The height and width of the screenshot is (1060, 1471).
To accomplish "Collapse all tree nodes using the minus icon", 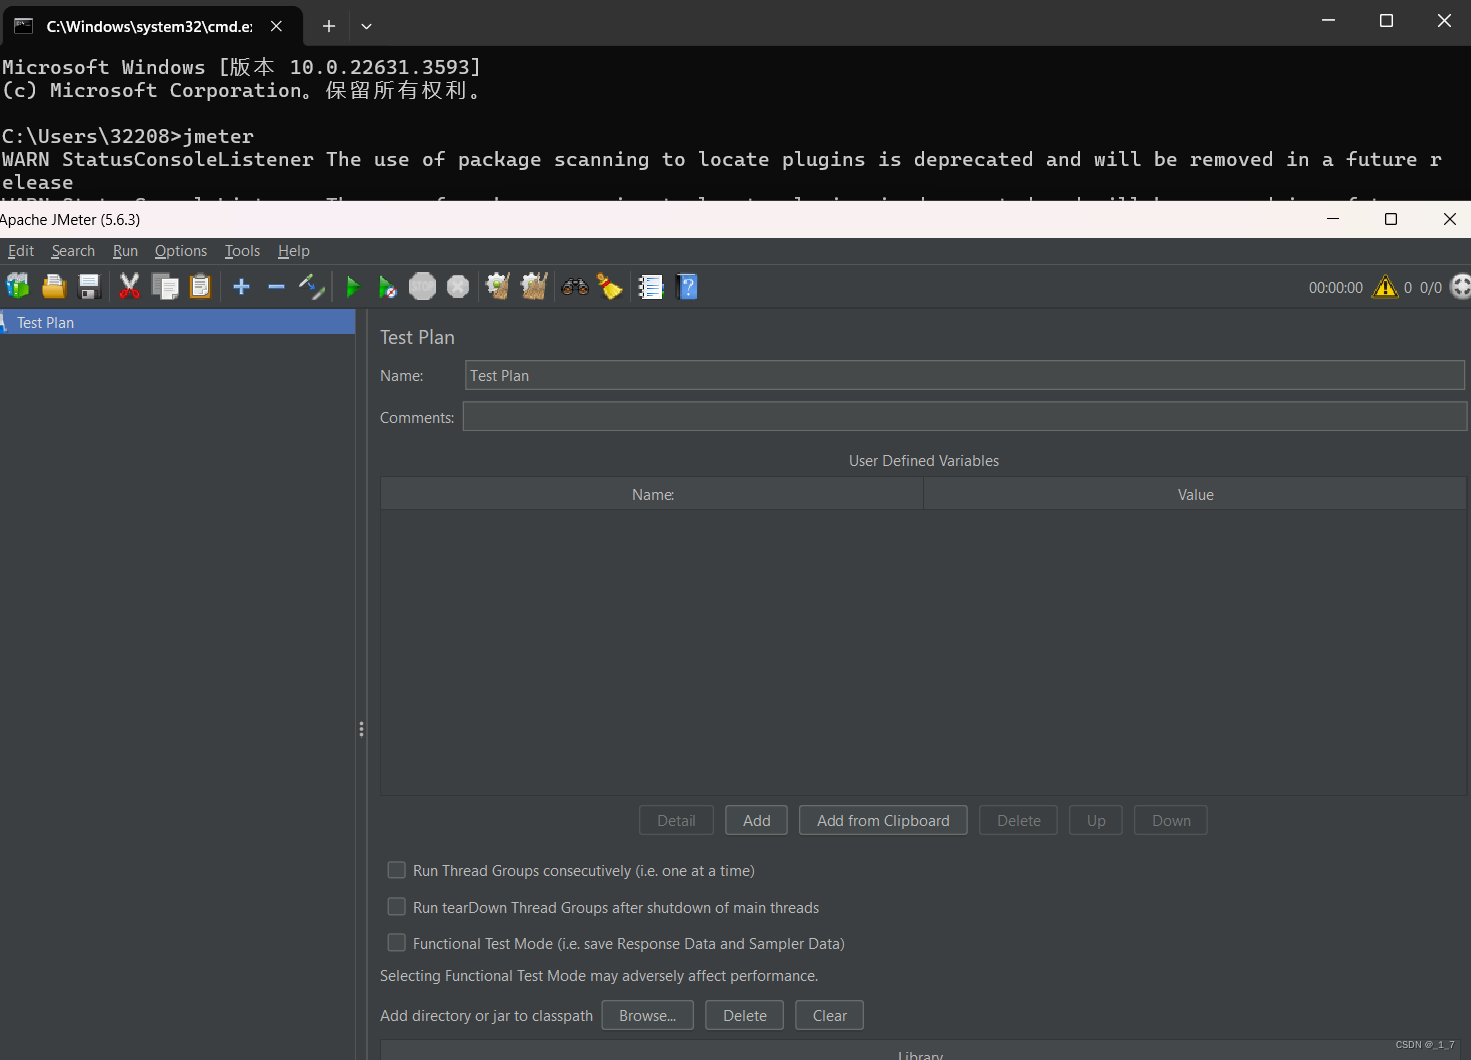I will click(276, 287).
